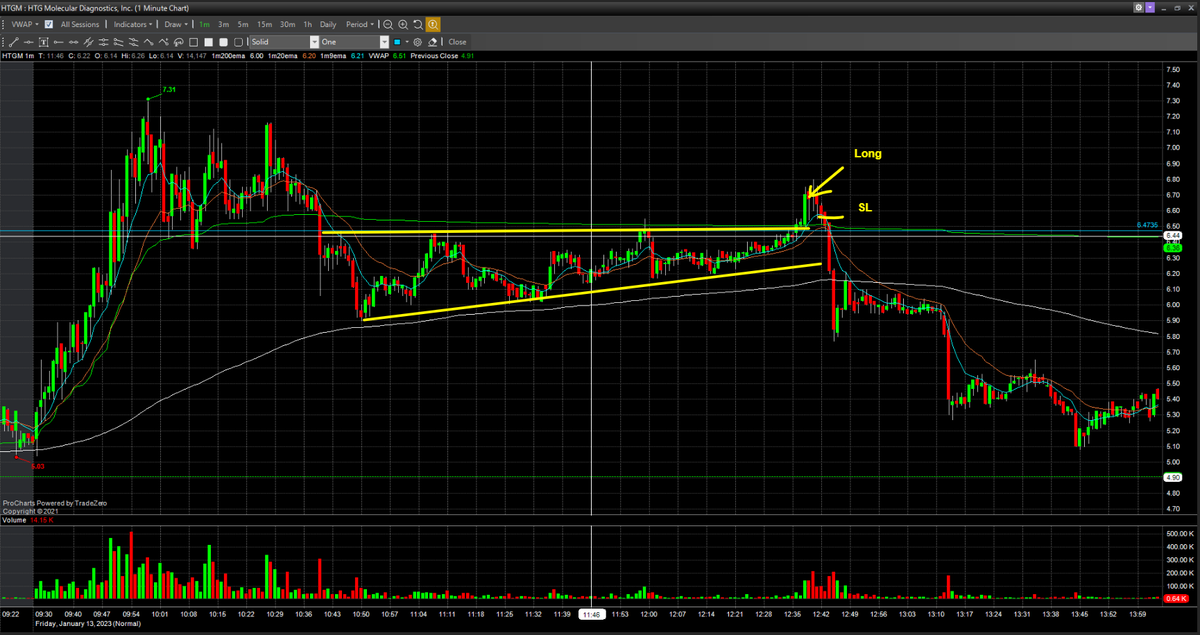Screen dimensions: 1200x635
Task: Open the Period dropdown
Action: pyautogui.click(x=360, y=23)
